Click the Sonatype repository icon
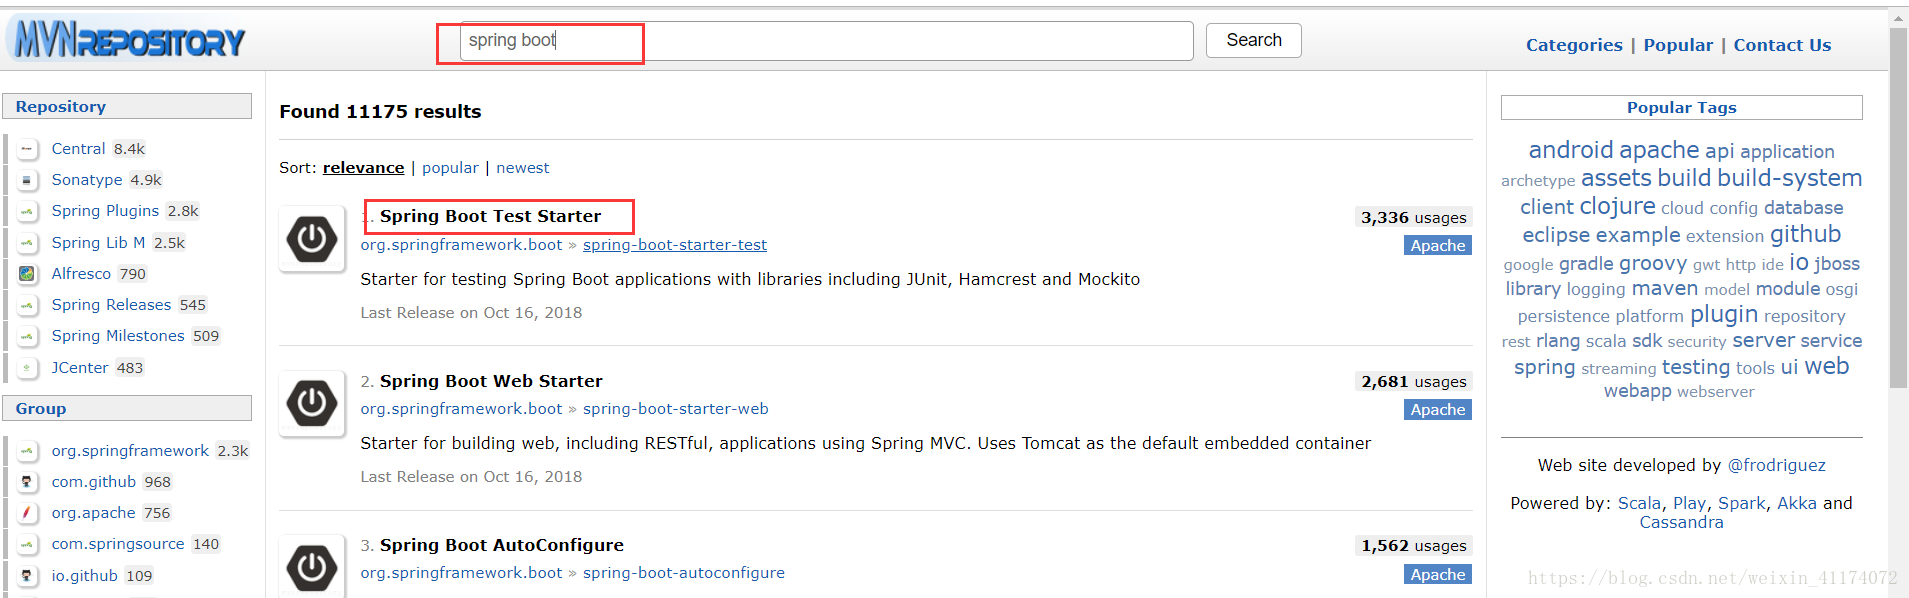This screenshot has height=598, width=1909. [27, 180]
